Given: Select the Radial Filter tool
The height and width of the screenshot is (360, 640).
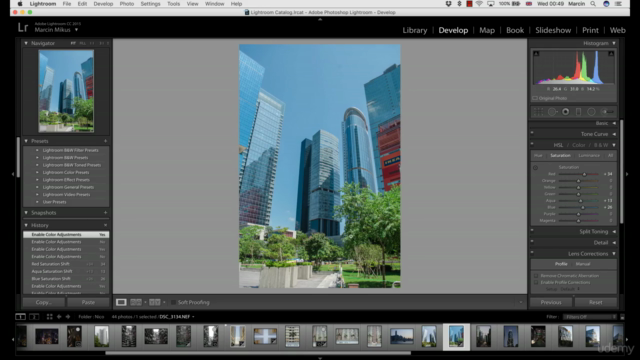Looking at the screenshot, I should pos(591,111).
